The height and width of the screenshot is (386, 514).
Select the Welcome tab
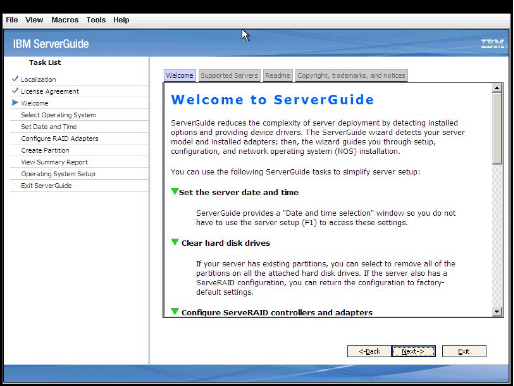179,75
